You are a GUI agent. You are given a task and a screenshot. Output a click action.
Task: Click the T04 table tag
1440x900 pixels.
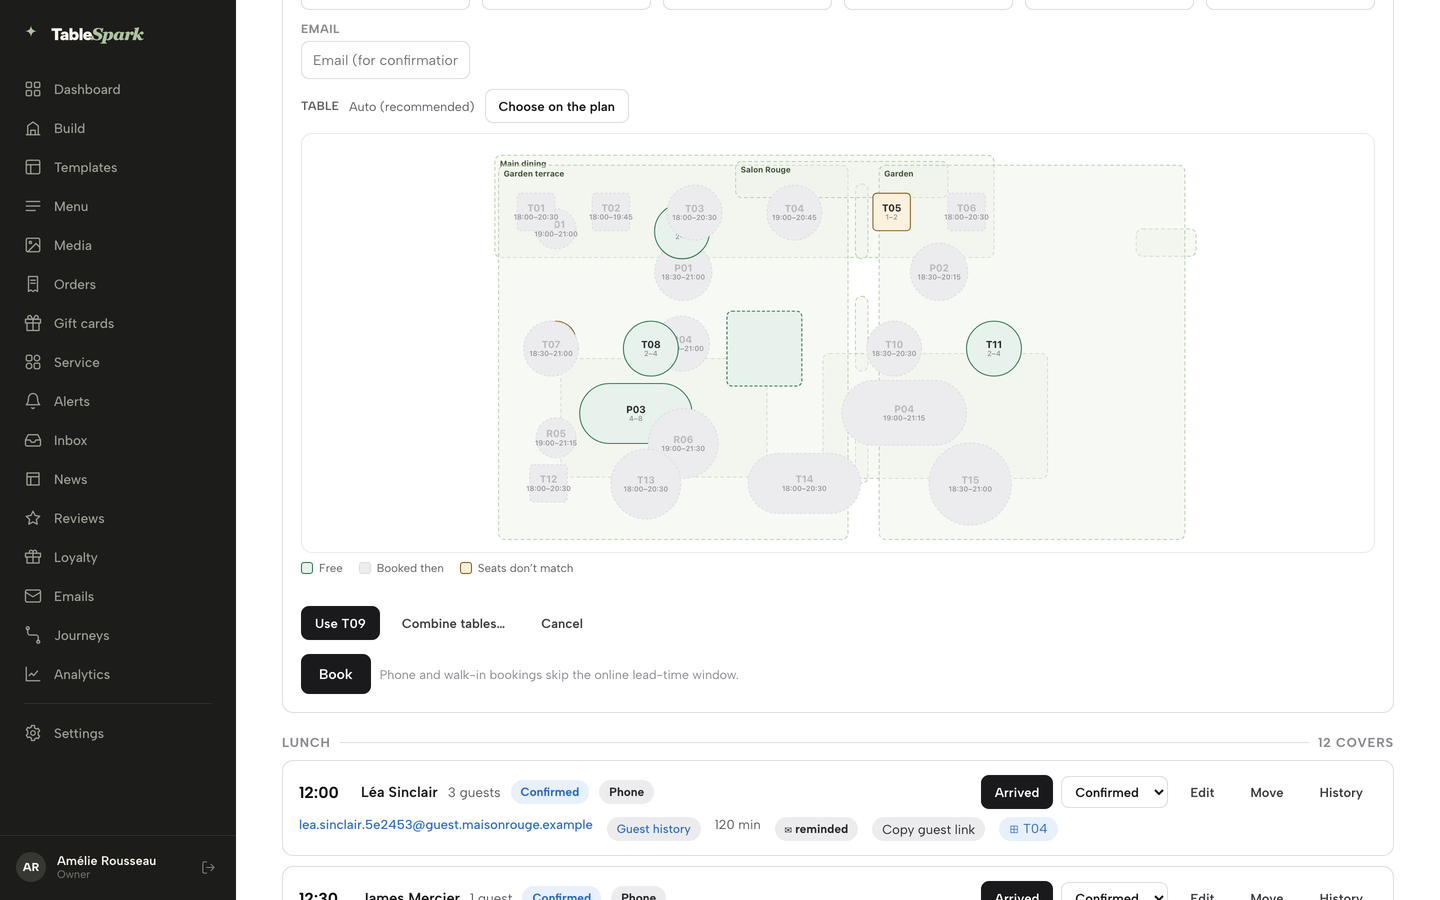pos(1028,829)
